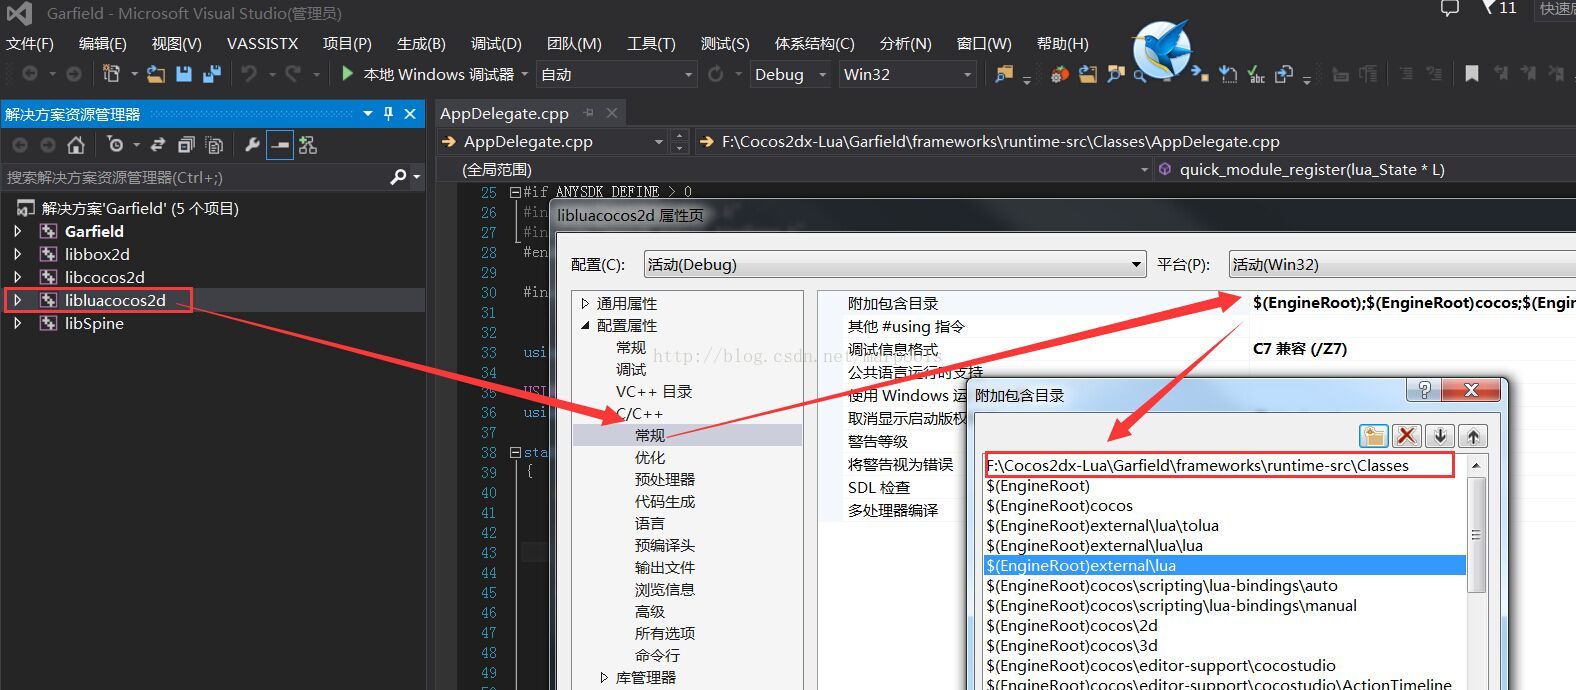The image size is (1576, 690).
Task: Open the 调试(D) menu
Action: coord(496,43)
